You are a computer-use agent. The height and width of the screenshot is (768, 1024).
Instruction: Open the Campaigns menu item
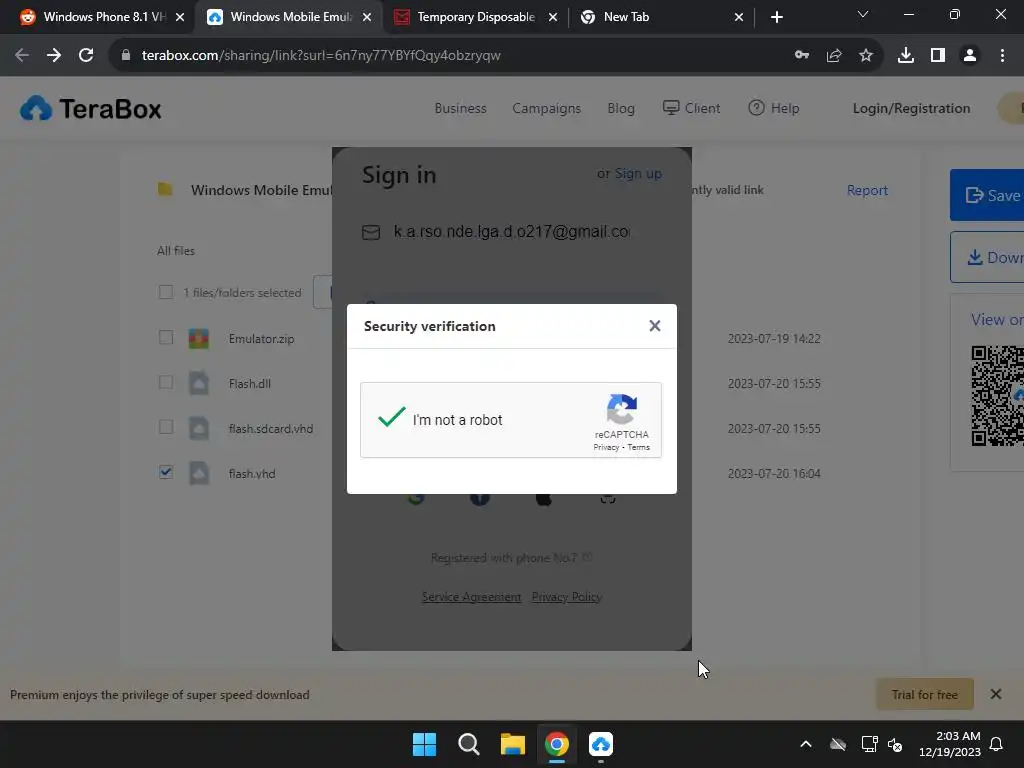click(547, 108)
